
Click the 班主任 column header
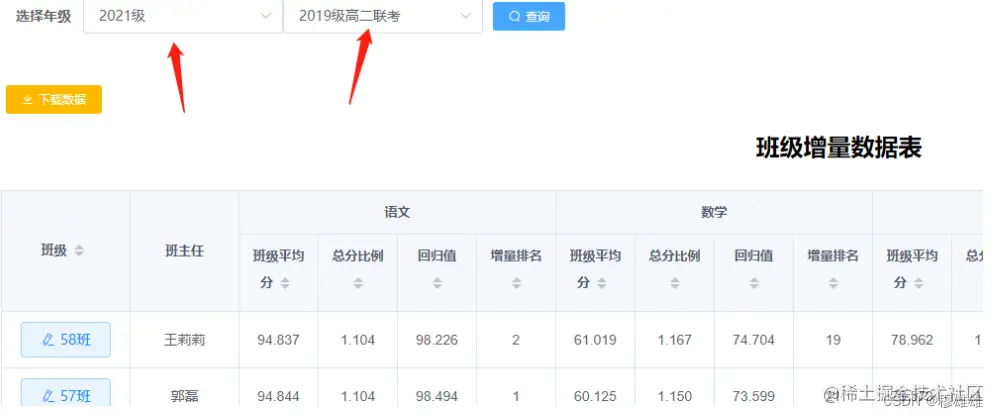click(185, 251)
